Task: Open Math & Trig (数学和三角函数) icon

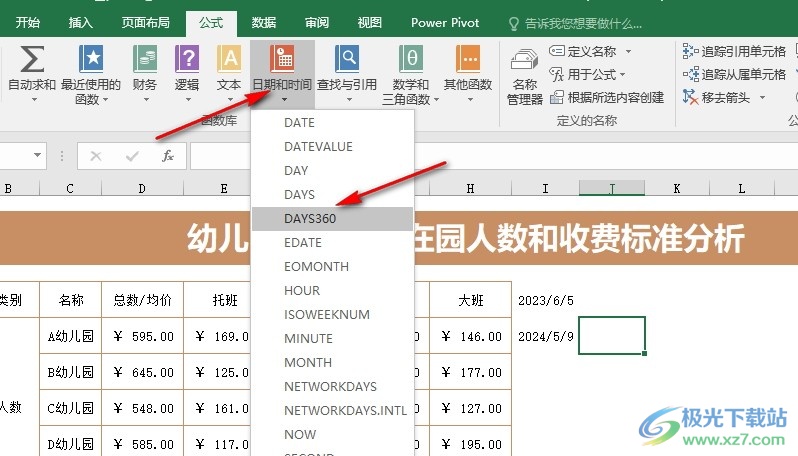Action: (x=411, y=59)
